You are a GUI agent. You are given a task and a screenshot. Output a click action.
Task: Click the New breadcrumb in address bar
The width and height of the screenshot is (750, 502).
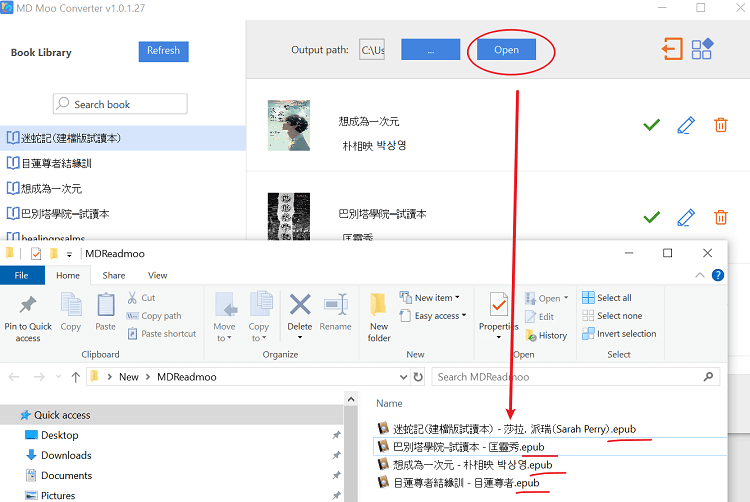click(x=129, y=377)
